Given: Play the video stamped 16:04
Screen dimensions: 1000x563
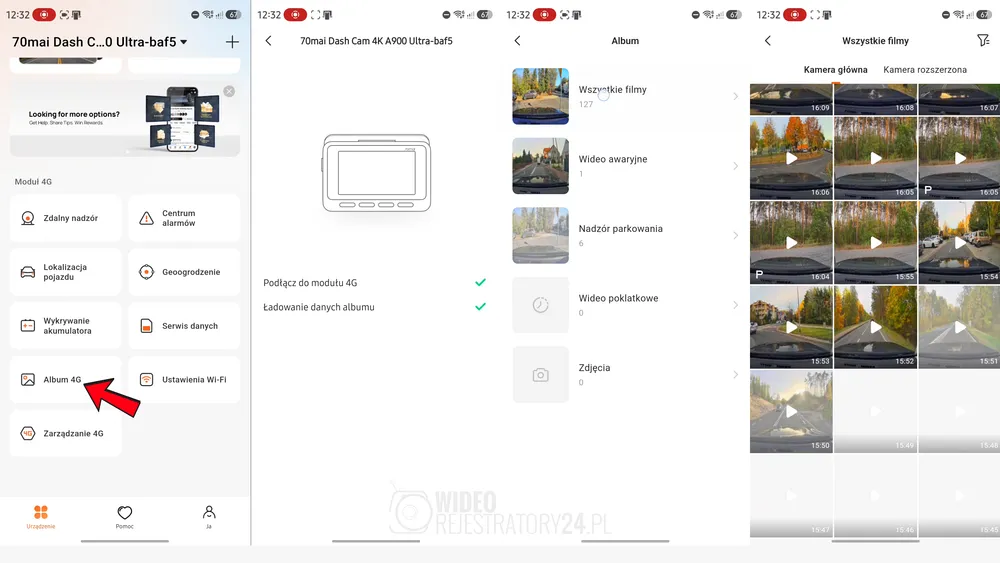Looking at the screenshot, I should coord(791,243).
